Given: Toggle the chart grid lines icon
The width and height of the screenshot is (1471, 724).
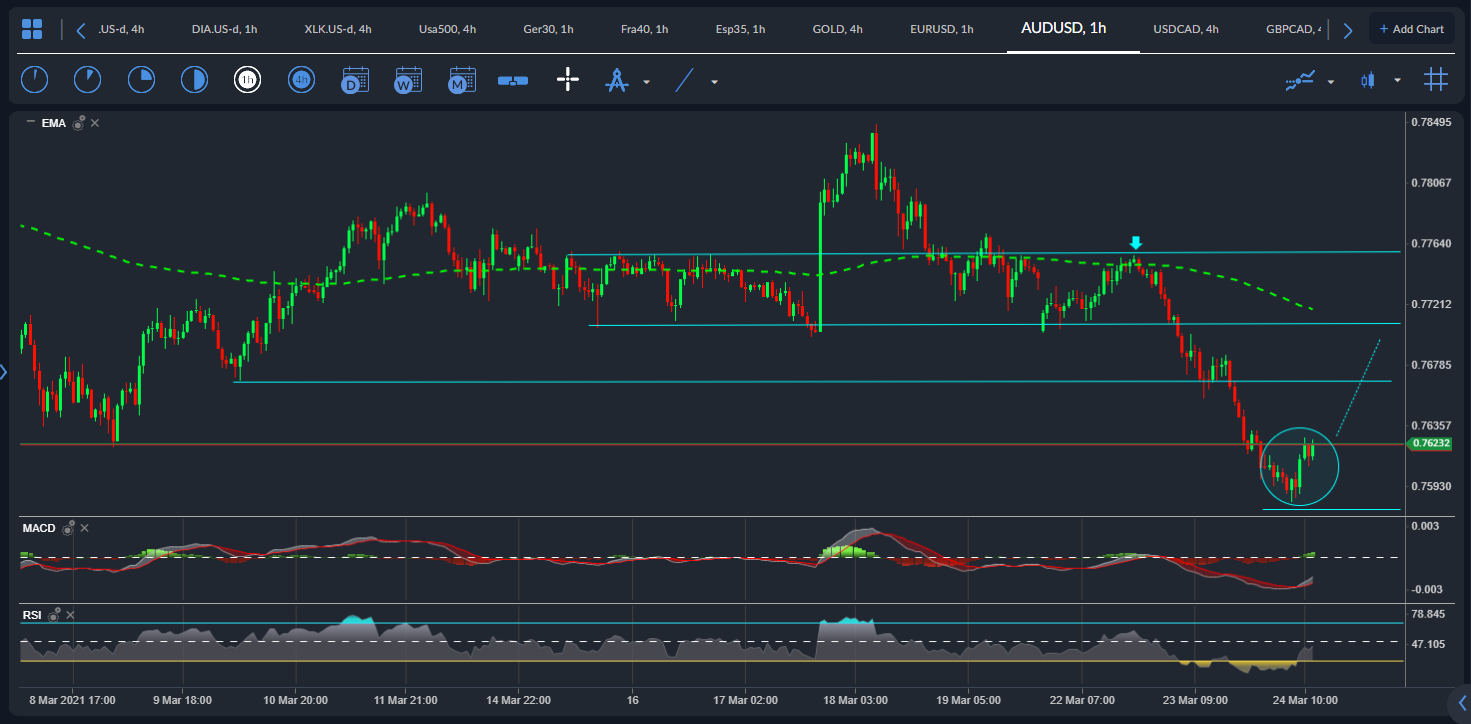Looking at the screenshot, I should tap(1436, 79).
